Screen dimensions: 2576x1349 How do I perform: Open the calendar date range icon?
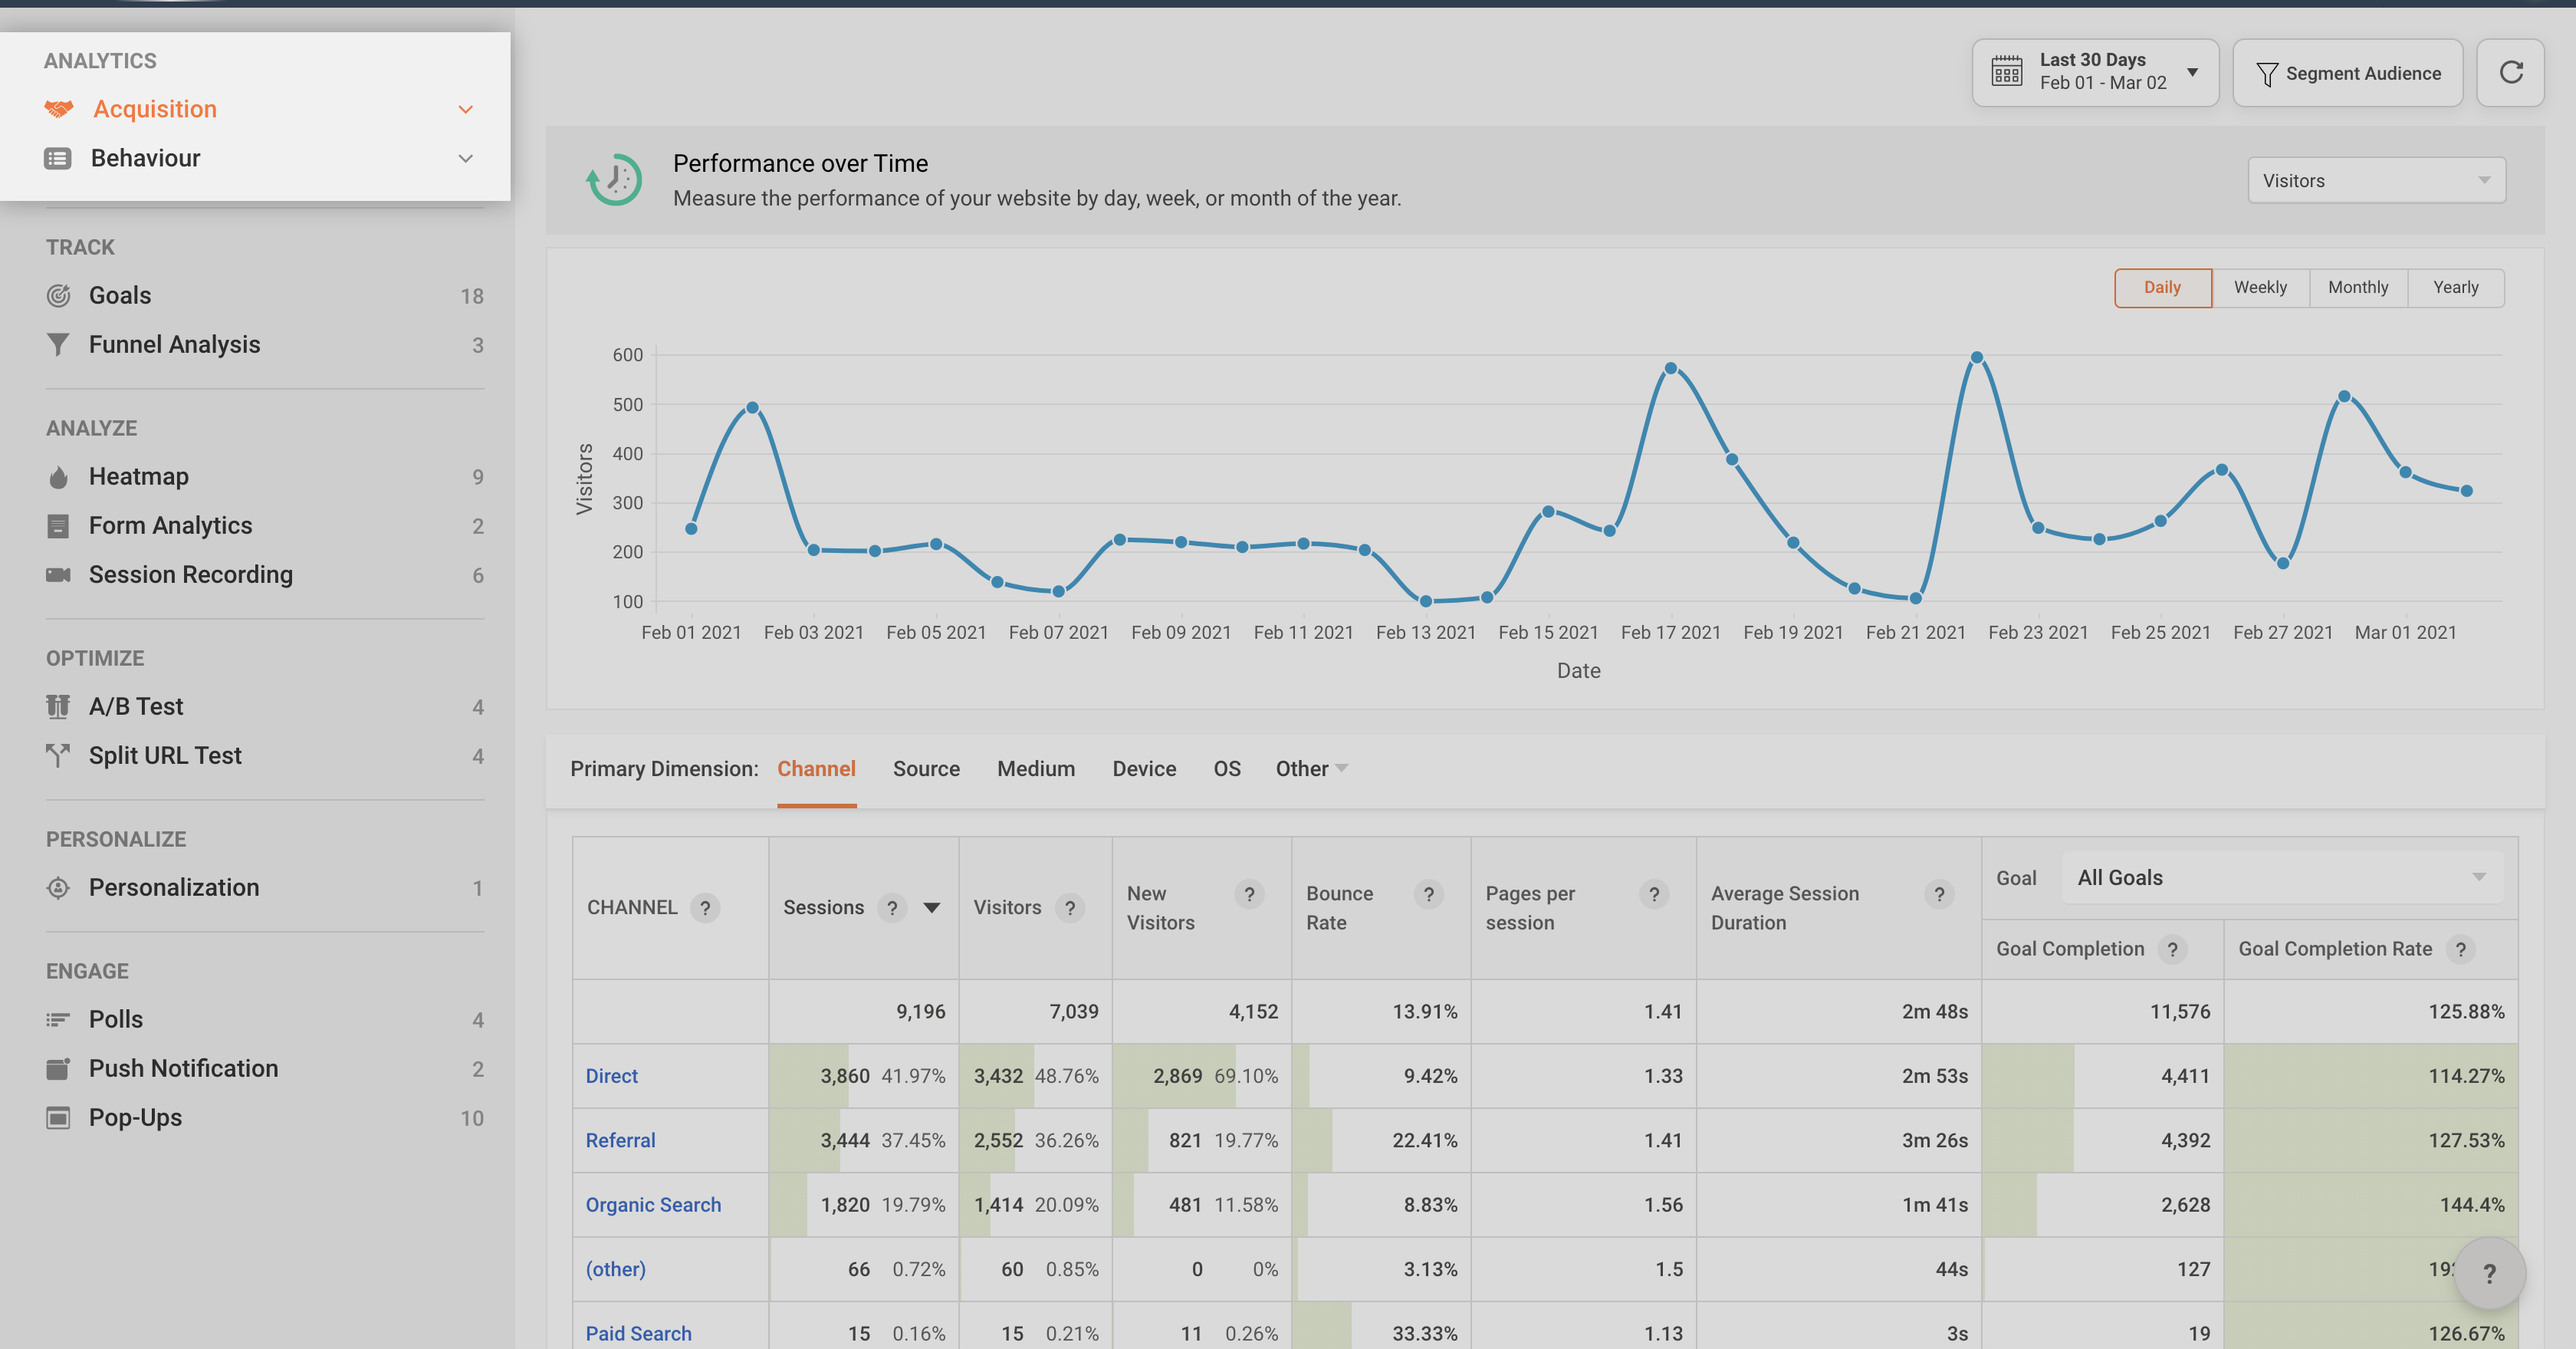point(2006,72)
